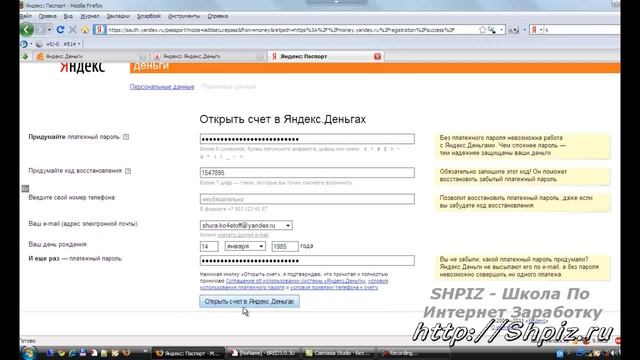Switch to Camtasia Studio taskbar window
Image resolution: width=640 pixels, height=360 pixels.
tap(338, 353)
